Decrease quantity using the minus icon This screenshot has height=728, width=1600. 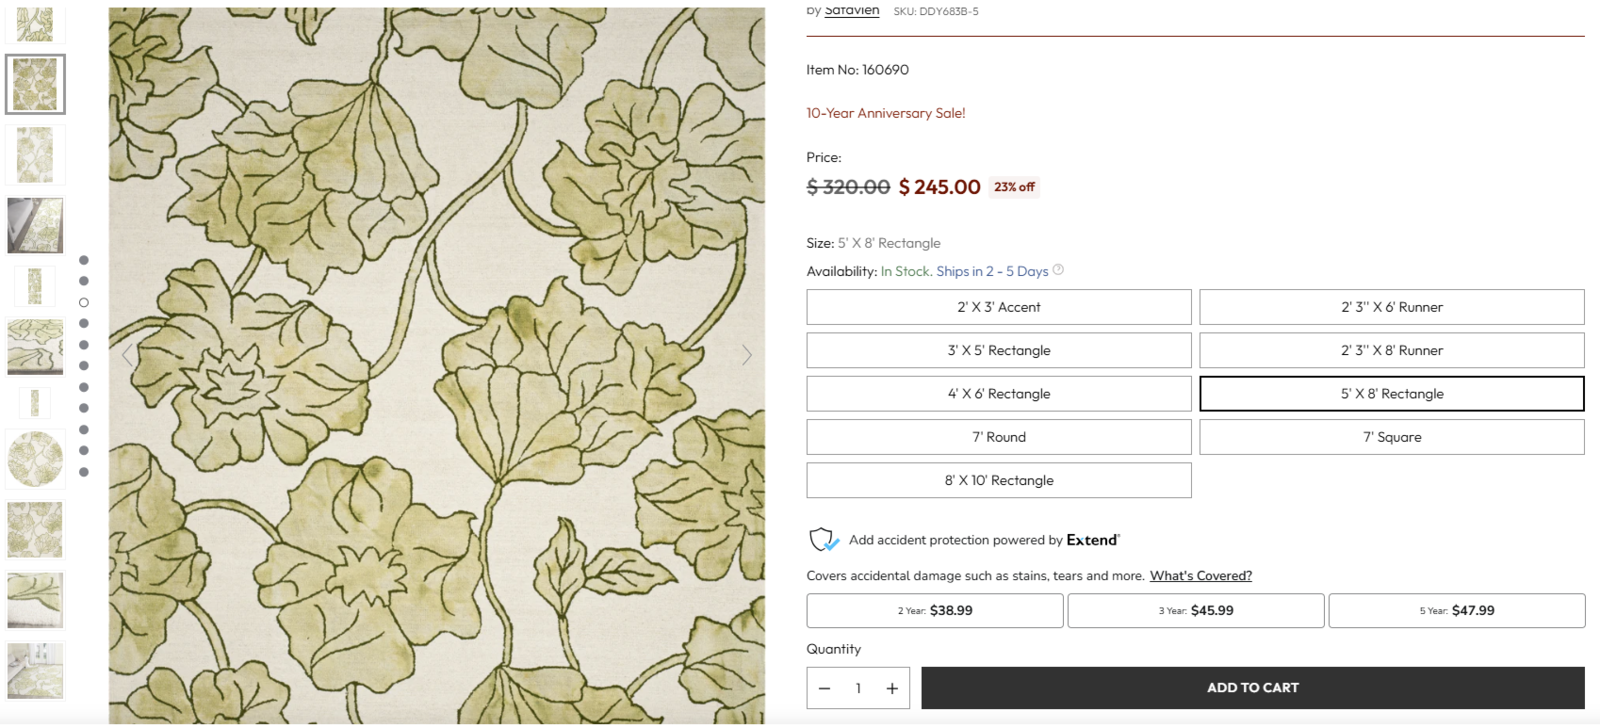coord(824,688)
